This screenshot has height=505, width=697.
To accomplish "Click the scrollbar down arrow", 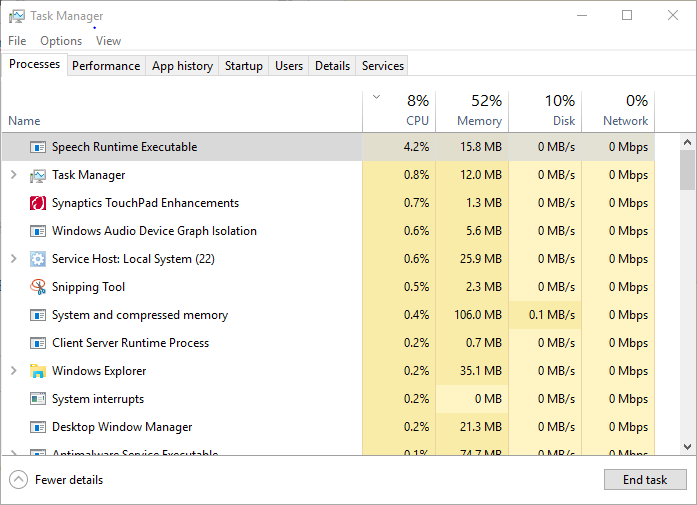I will coord(687,447).
